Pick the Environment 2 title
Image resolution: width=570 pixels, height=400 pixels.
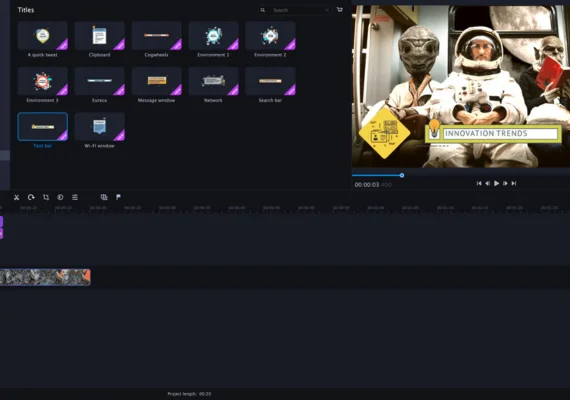point(270,36)
